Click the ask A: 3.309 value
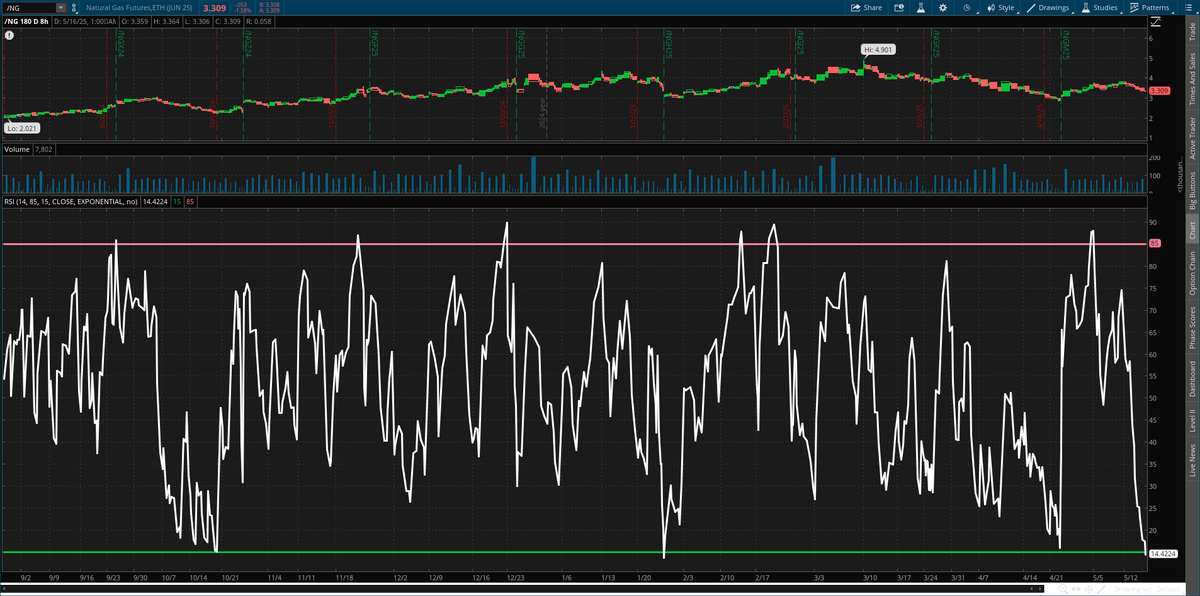Image resolution: width=1200 pixels, height=596 pixels. (268, 10)
